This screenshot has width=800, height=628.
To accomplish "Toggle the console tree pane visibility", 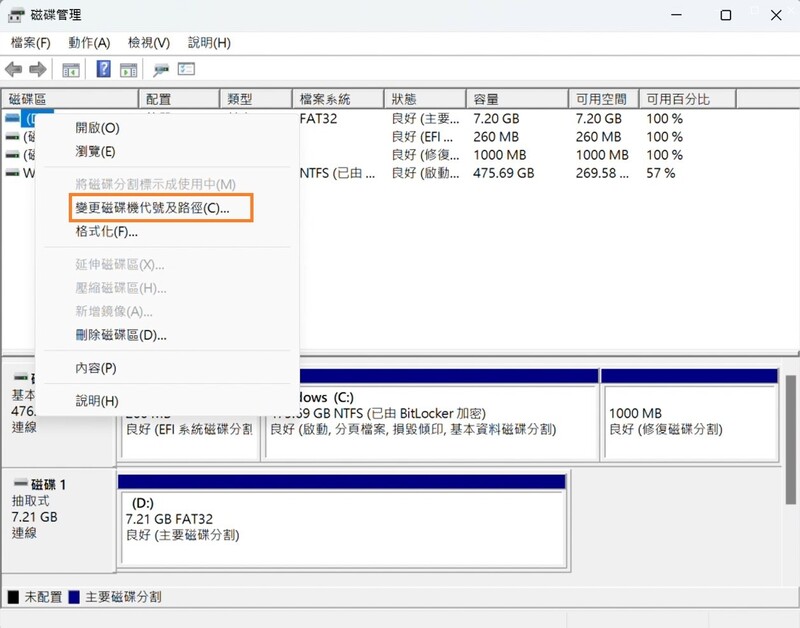I will (x=70, y=68).
